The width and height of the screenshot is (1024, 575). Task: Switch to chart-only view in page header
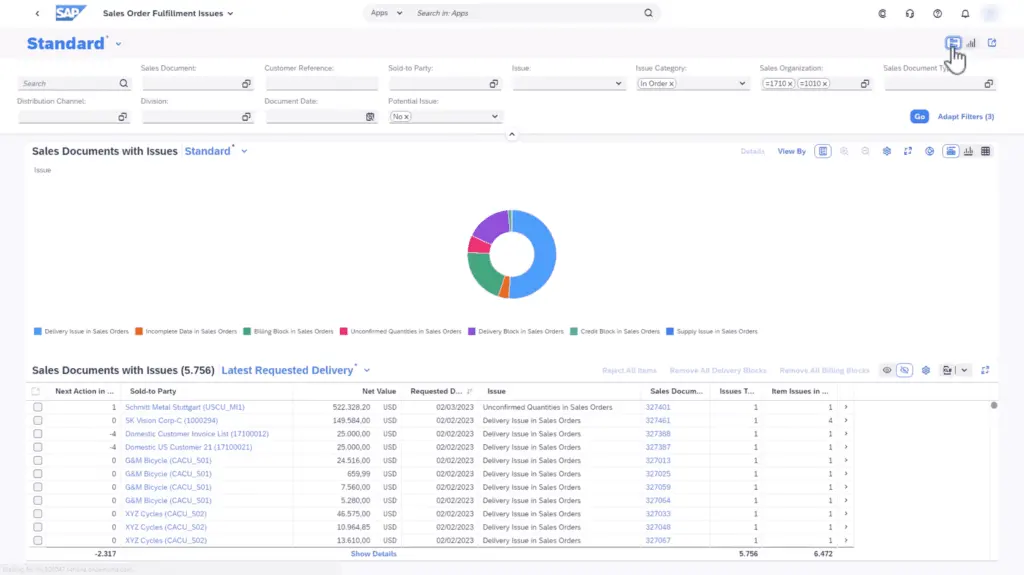(x=971, y=43)
